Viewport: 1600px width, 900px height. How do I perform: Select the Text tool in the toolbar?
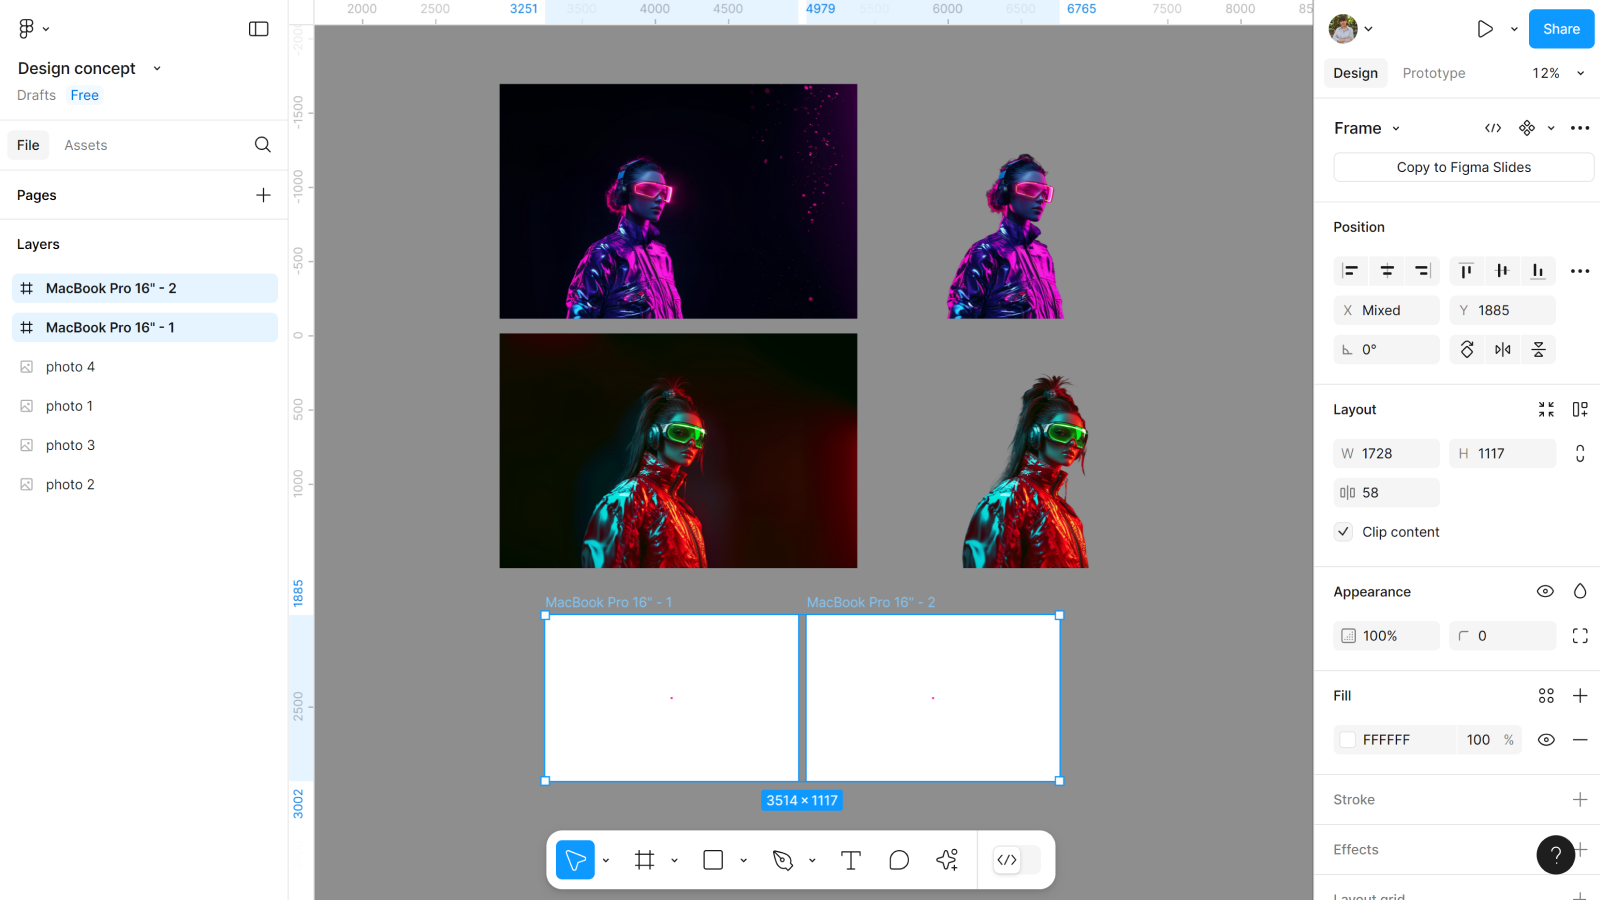(x=850, y=860)
